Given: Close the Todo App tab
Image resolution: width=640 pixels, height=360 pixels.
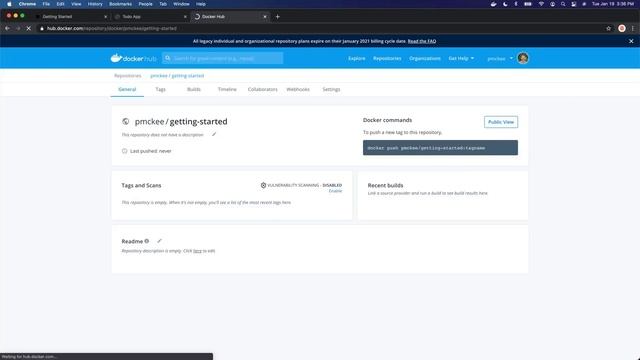Looking at the screenshot, I should (x=185, y=17).
